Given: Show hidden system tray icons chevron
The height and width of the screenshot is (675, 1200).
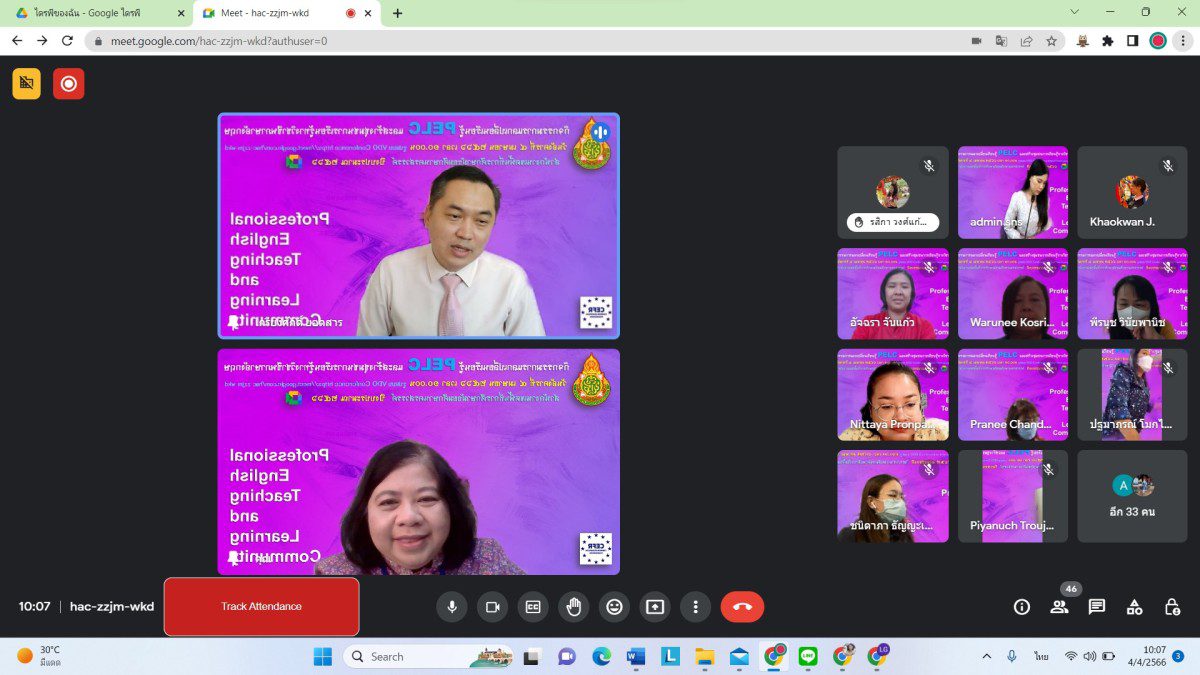Looking at the screenshot, I should (987, 656).
